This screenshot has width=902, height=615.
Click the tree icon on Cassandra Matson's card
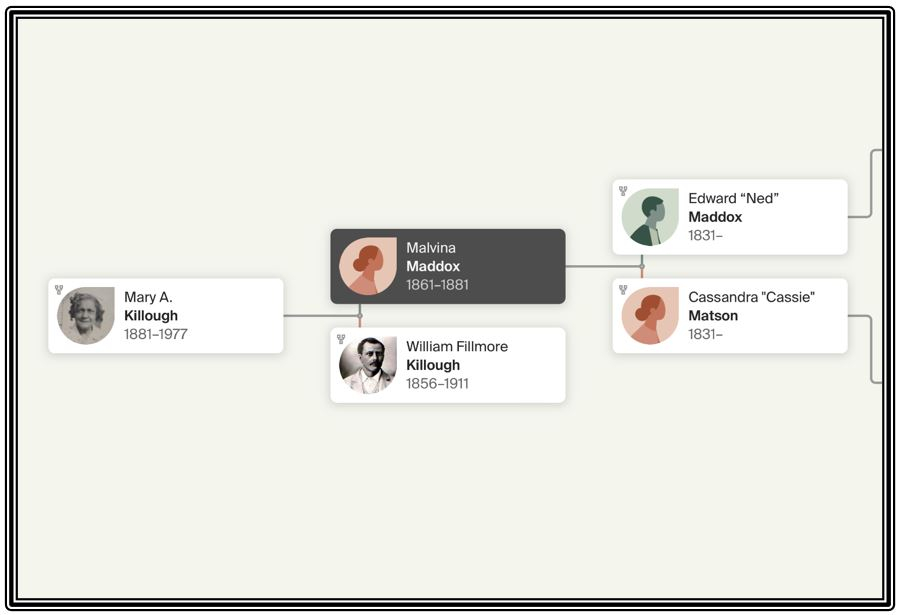623,290
